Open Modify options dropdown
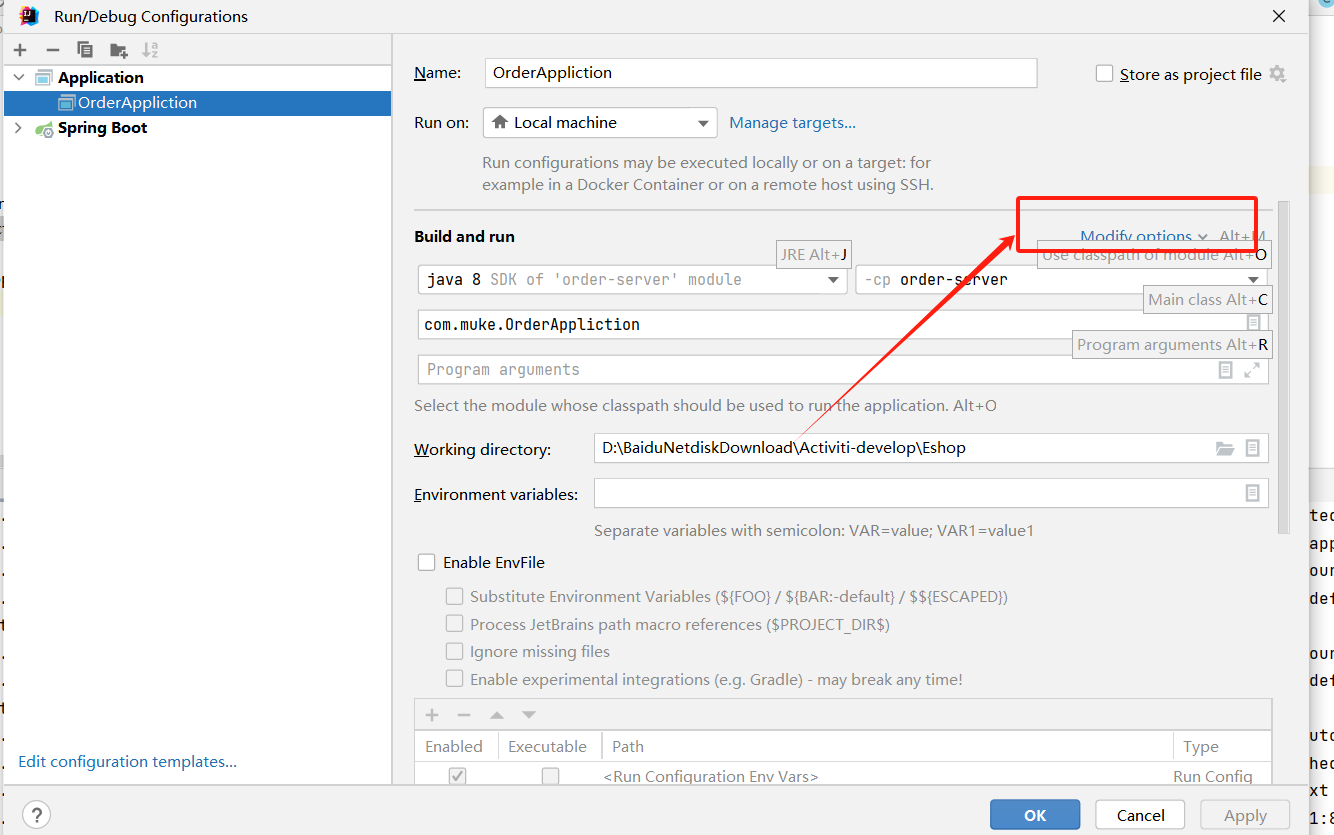Screen dimensions: 1334x835 (1144, 236)
